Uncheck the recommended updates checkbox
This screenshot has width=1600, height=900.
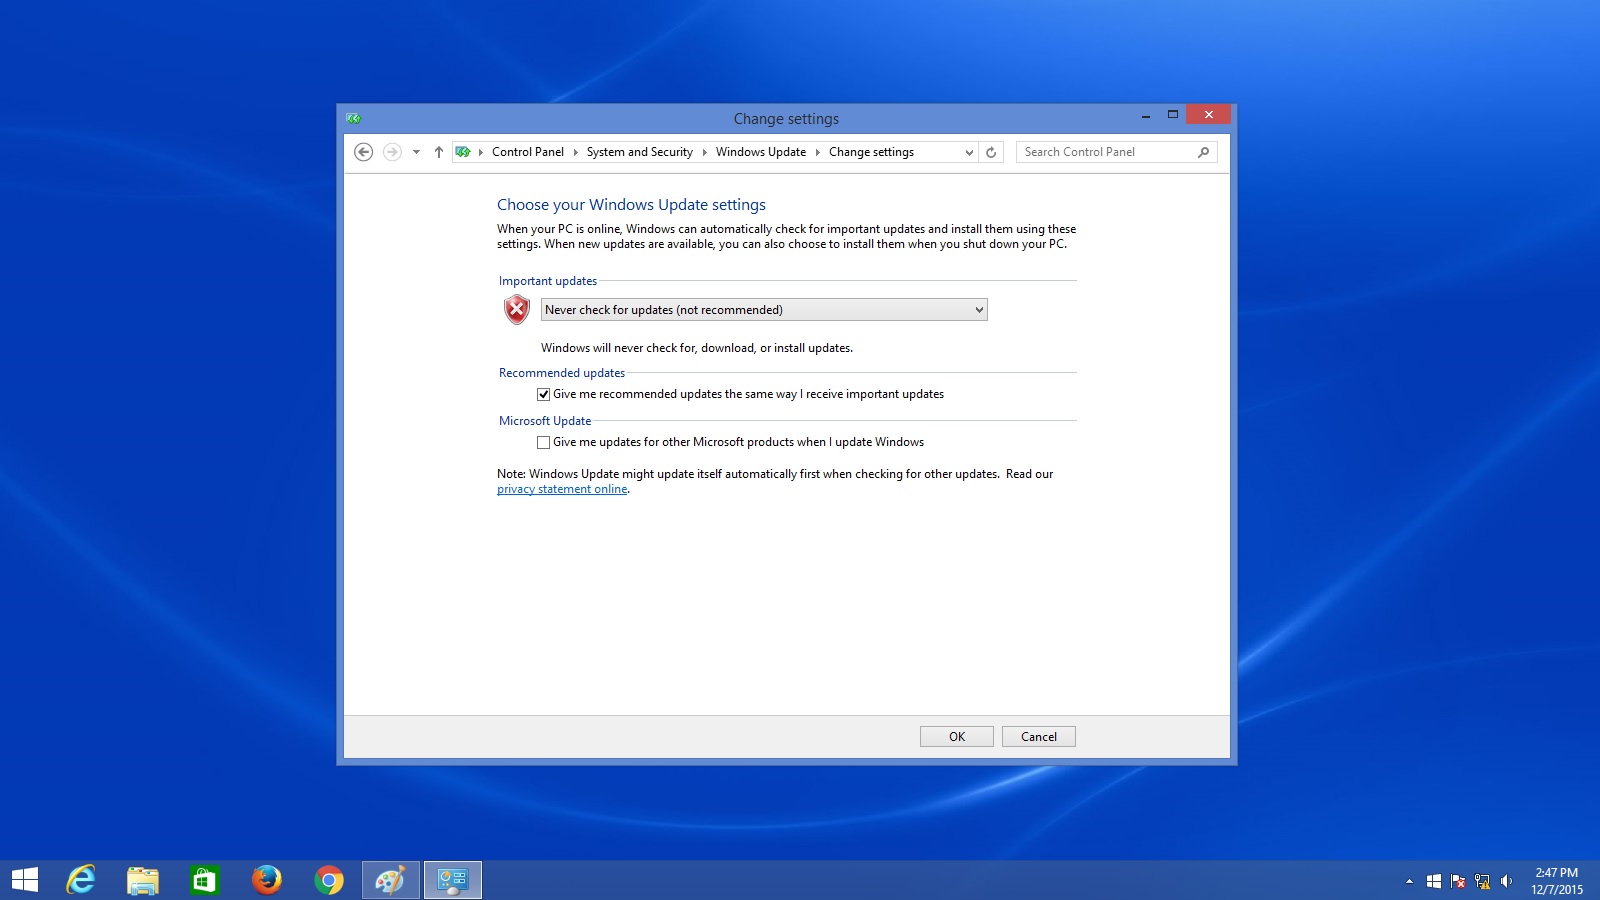(x=544, y=394)
